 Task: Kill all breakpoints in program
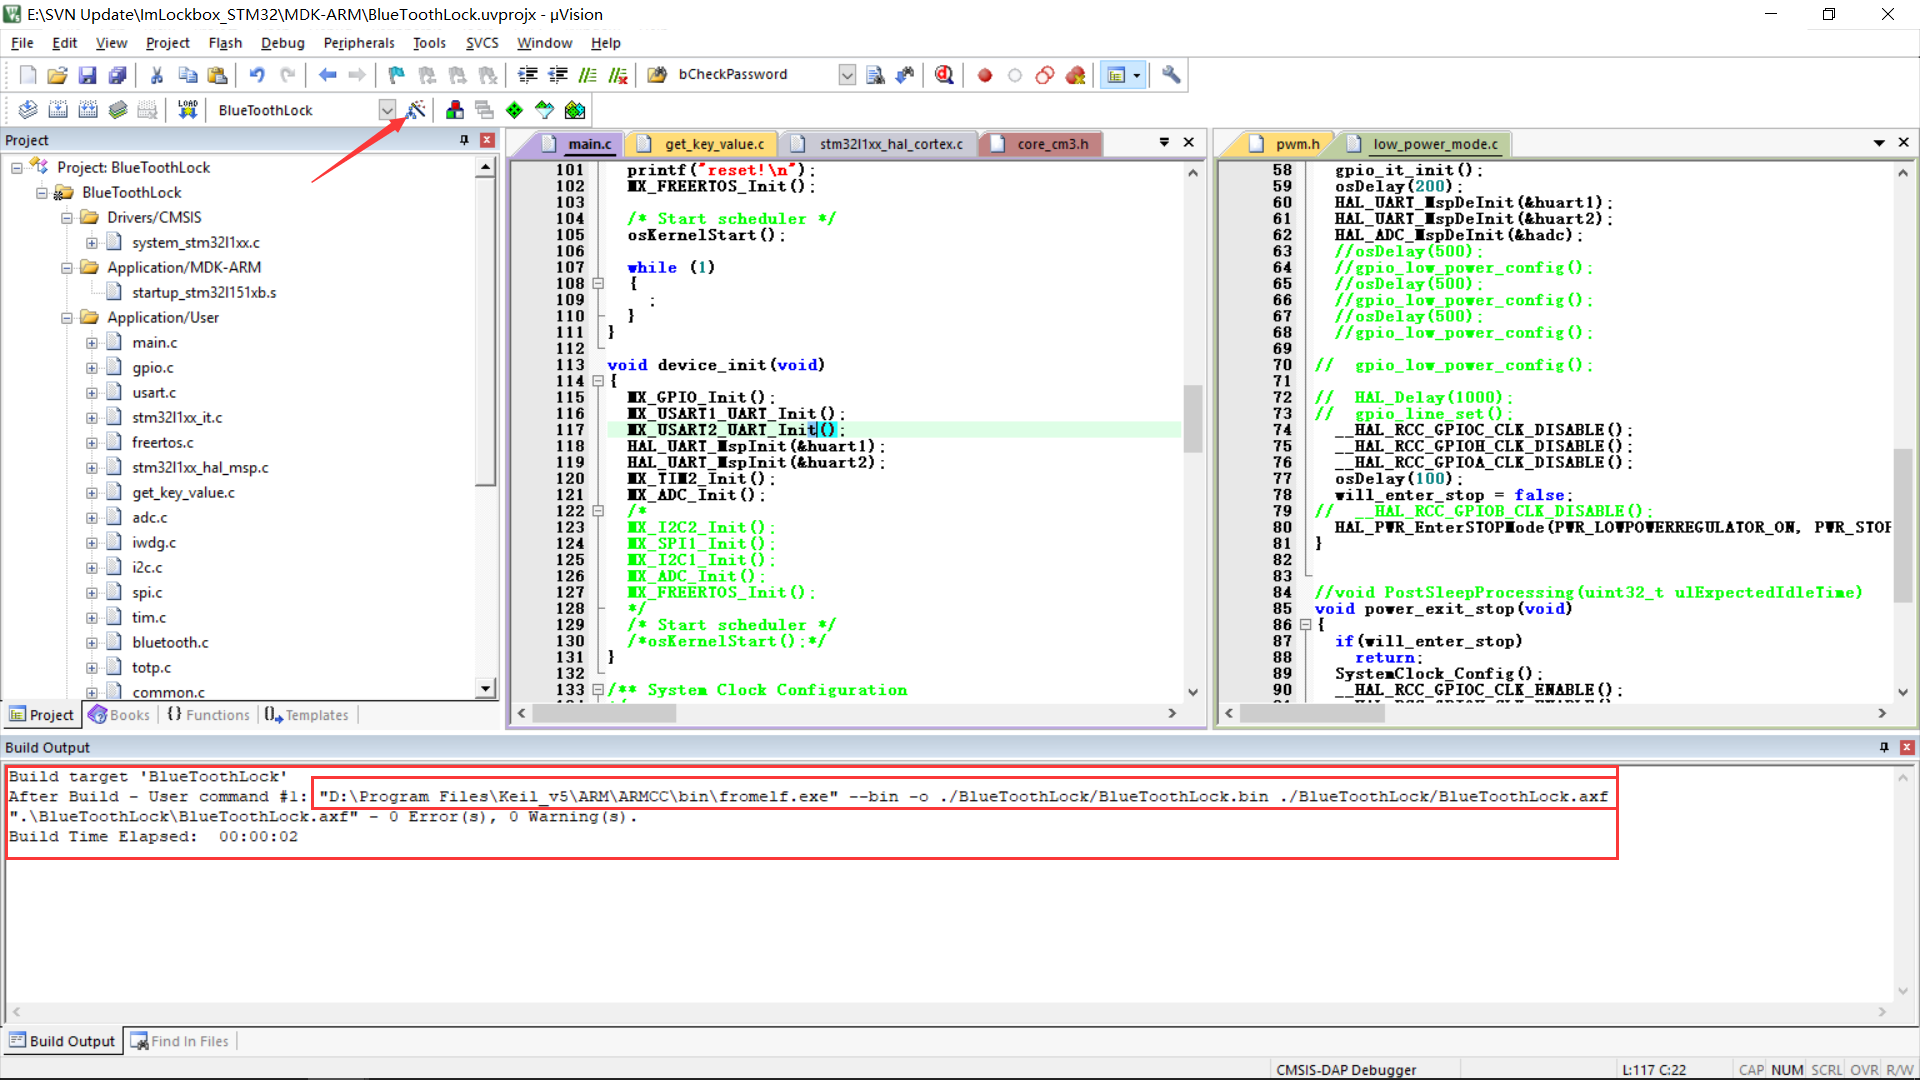tap(1076, 75)
